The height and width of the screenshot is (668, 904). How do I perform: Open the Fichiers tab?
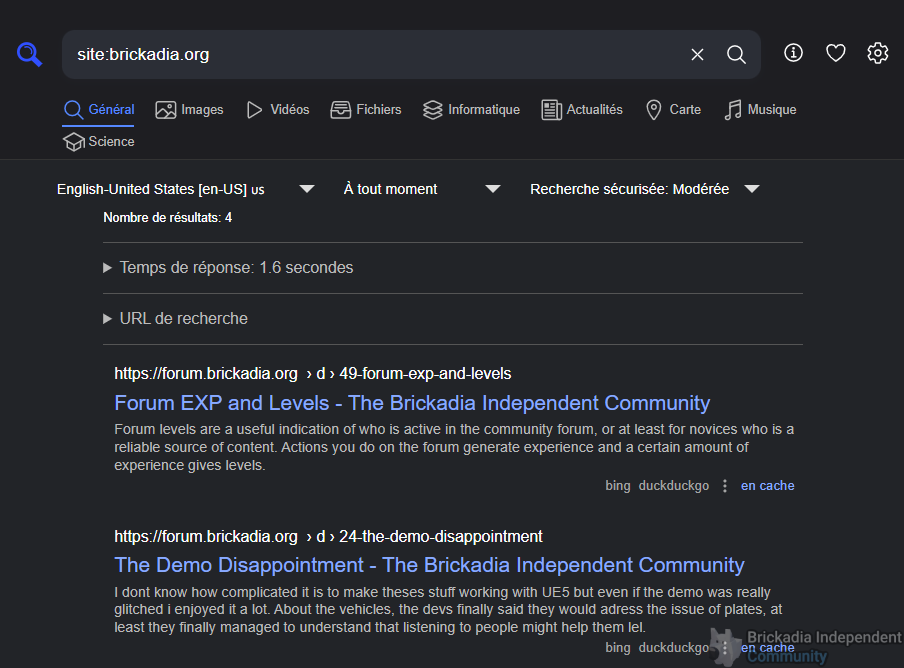(x=366, y=110)
